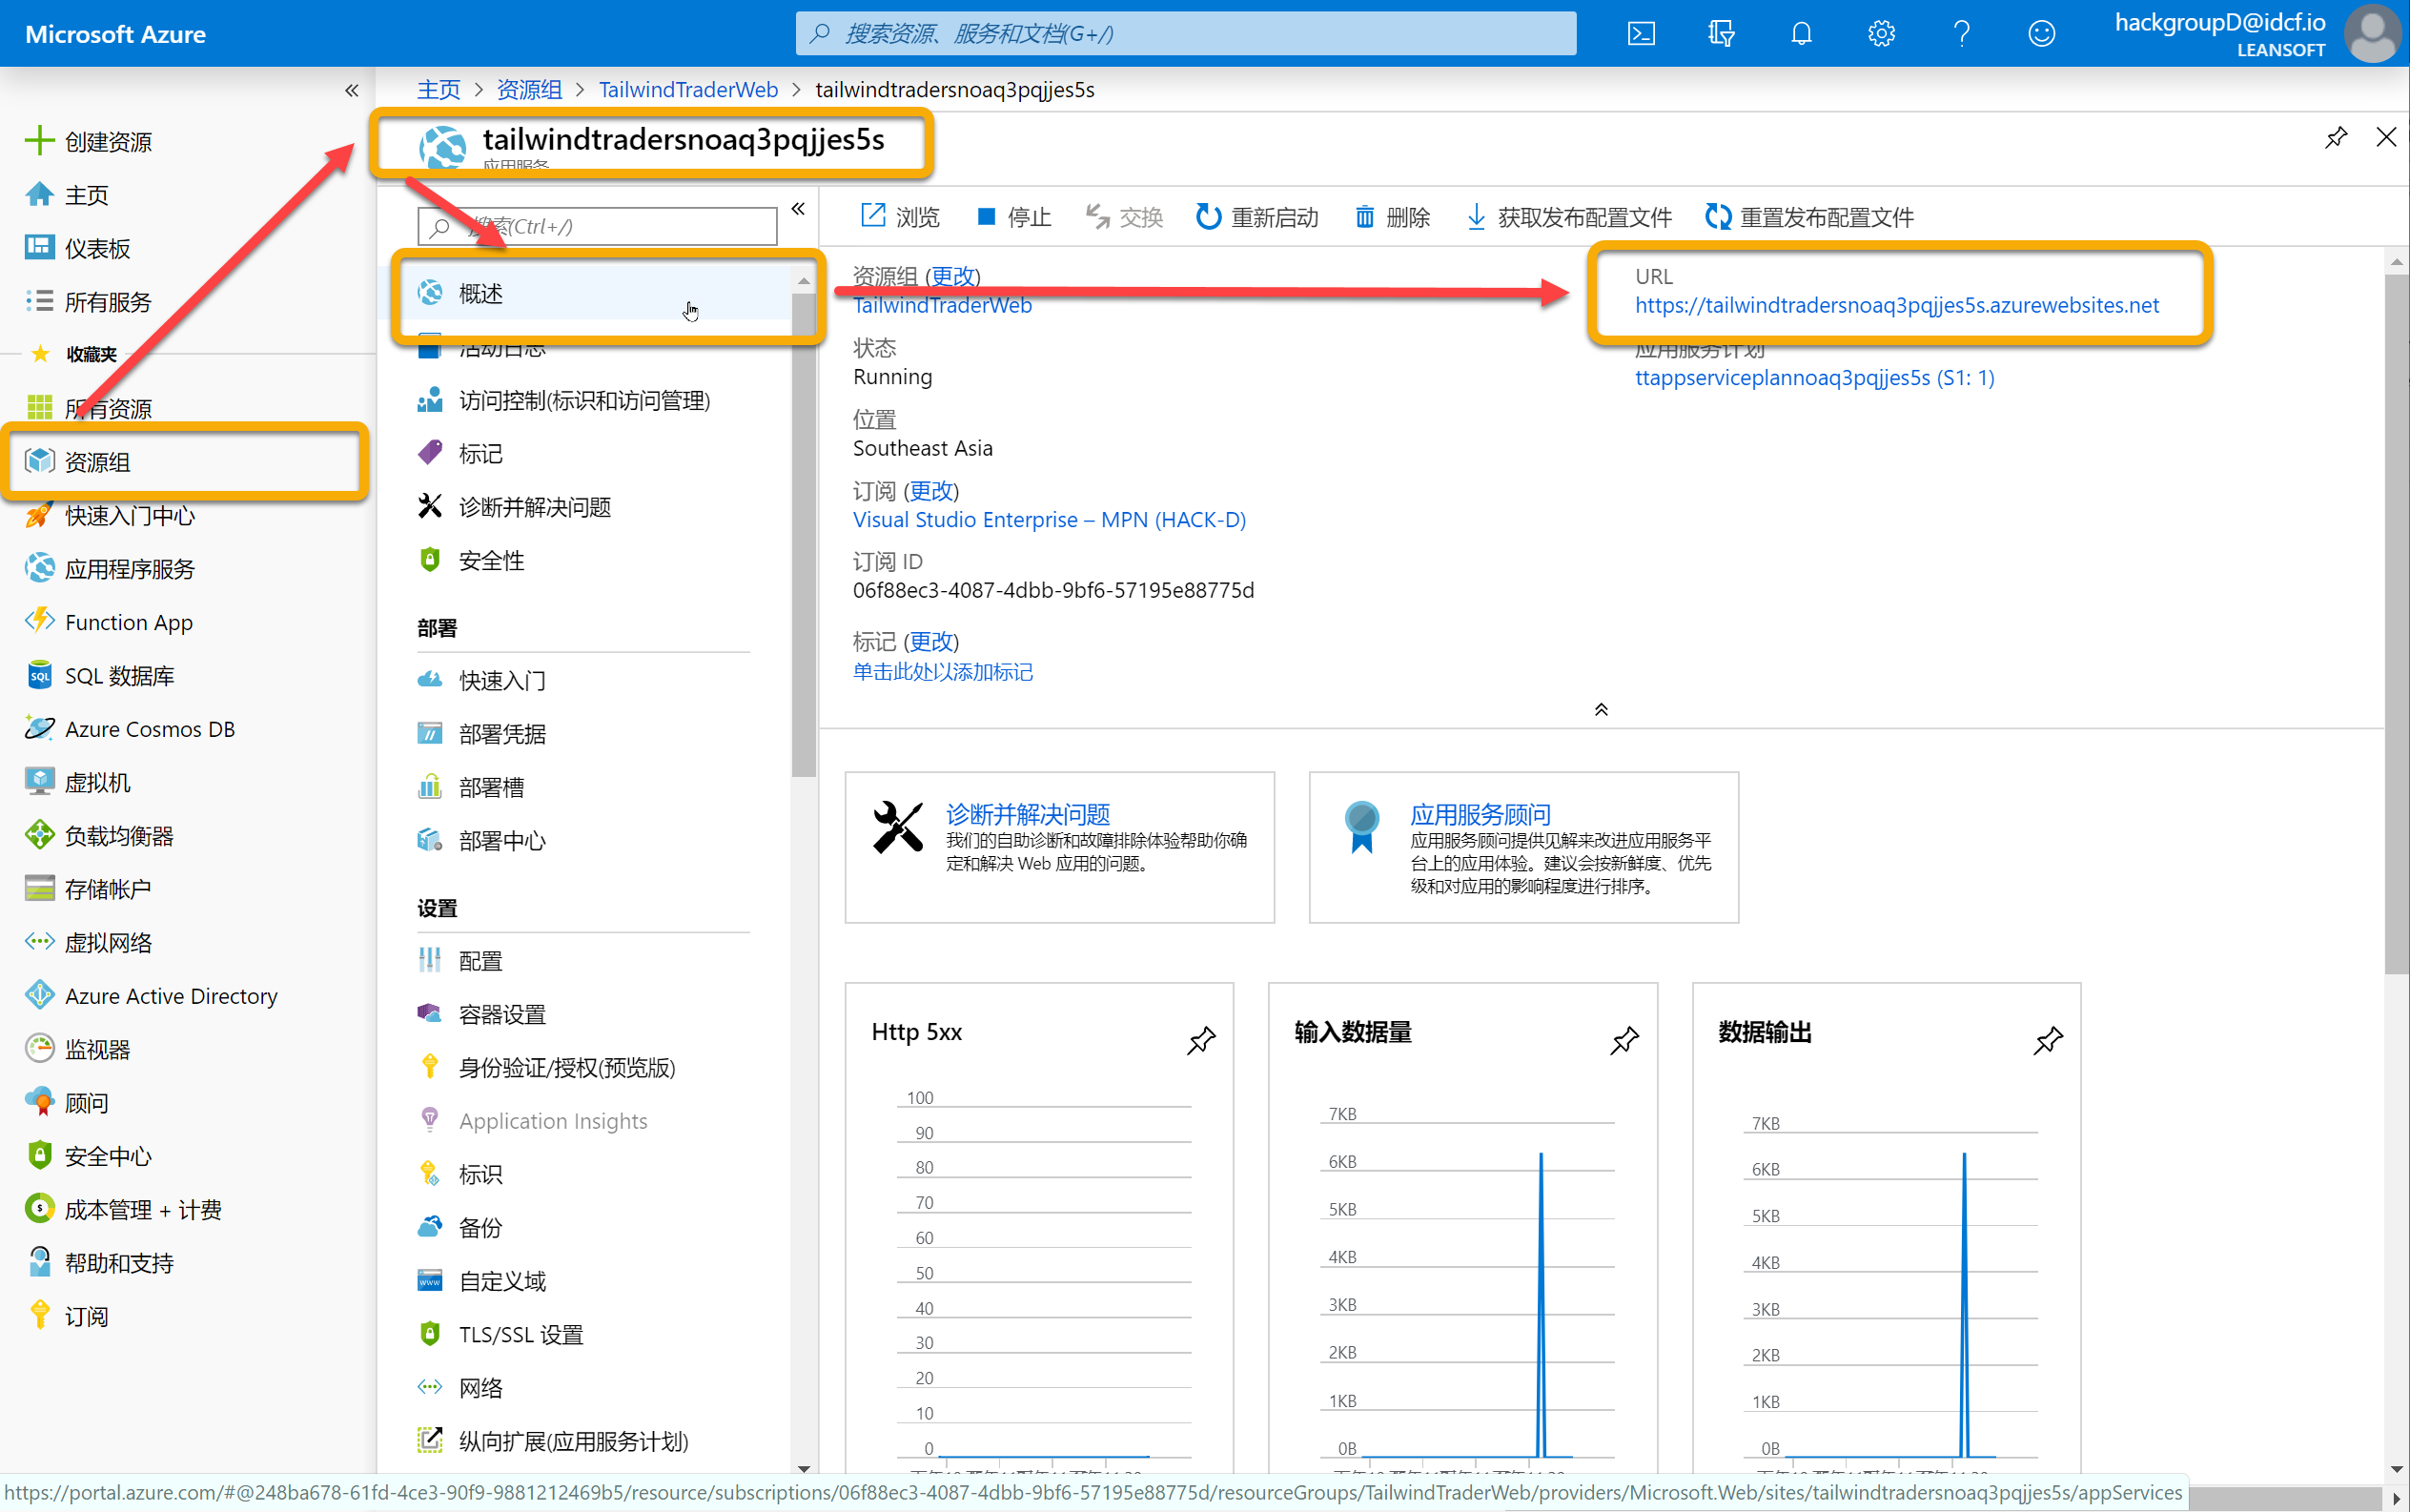
Task: Open the ttappserviceplannoaq3pqjjes5s plan link
Action: (1814, 378)
